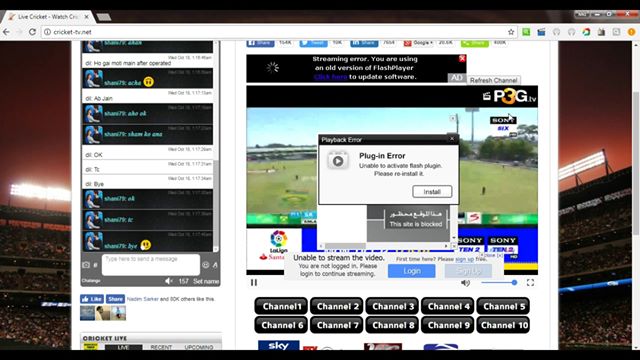Type in the chat message field

[151, 265]
